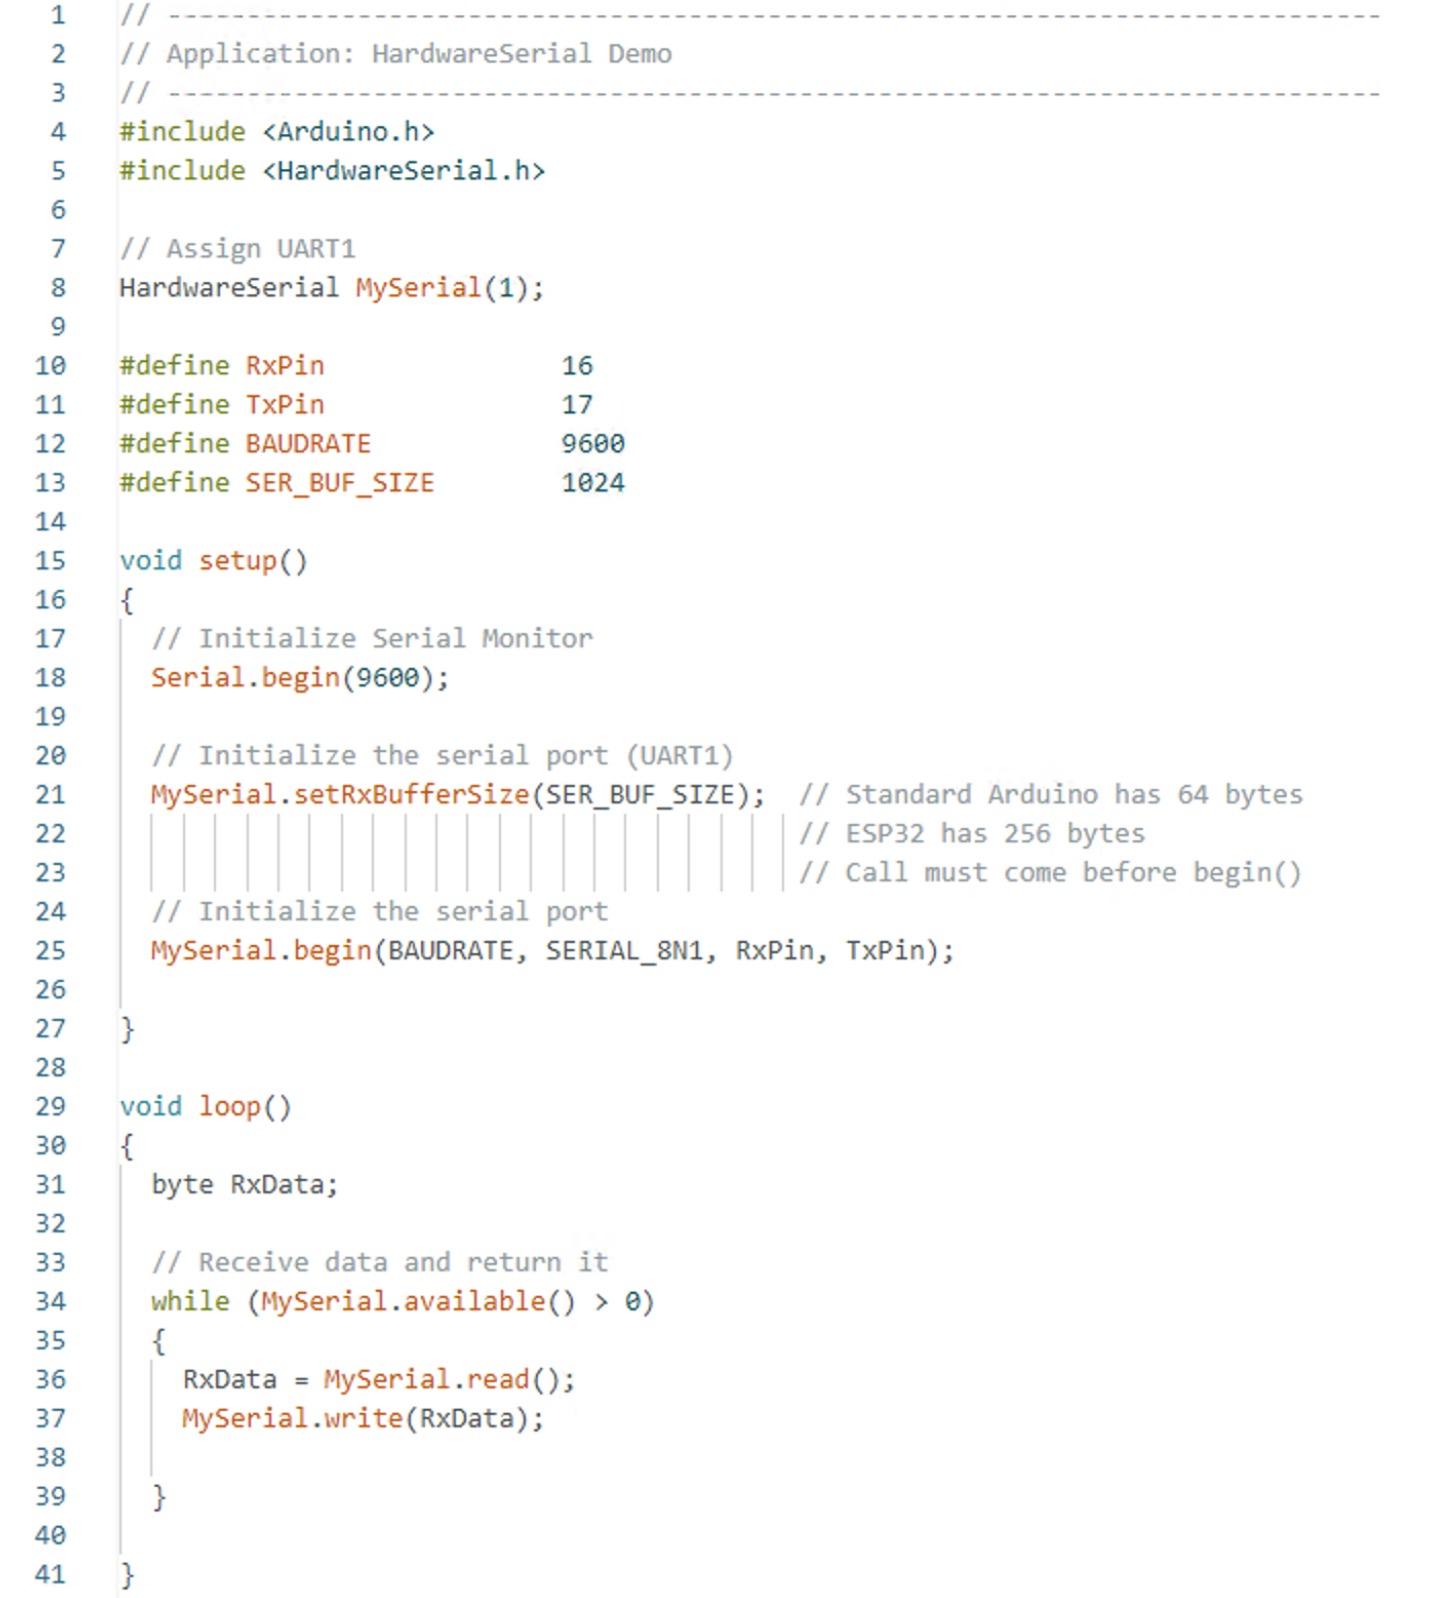The width and height of the screenshot is (1430, 1598).
Task: Click the BAUDRATE define value 9600
Action: pos(592,444)
